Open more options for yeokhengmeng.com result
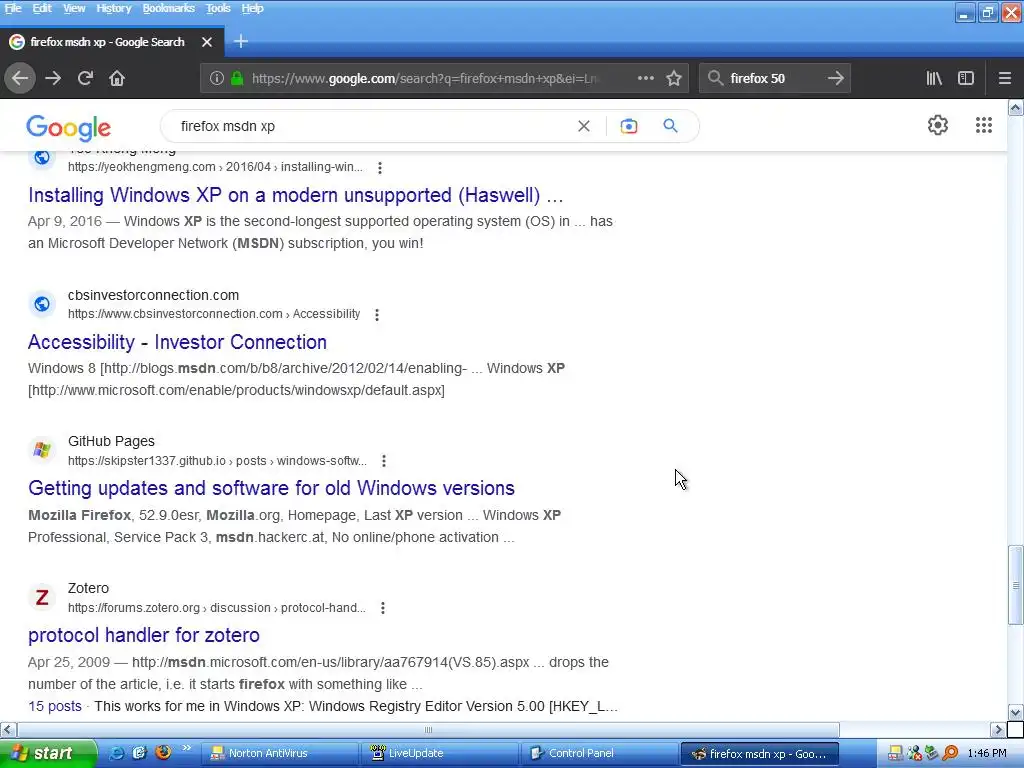Viewport: 1024px width, 768px height. (379, 168)
